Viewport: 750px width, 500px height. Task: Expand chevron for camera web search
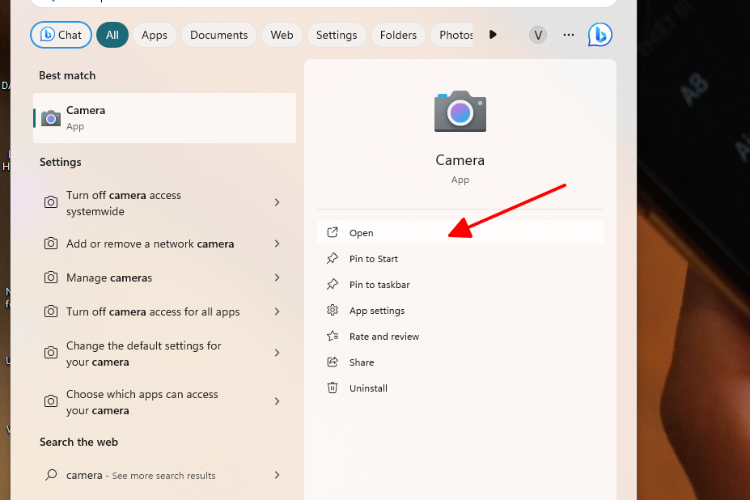[277, 475]
